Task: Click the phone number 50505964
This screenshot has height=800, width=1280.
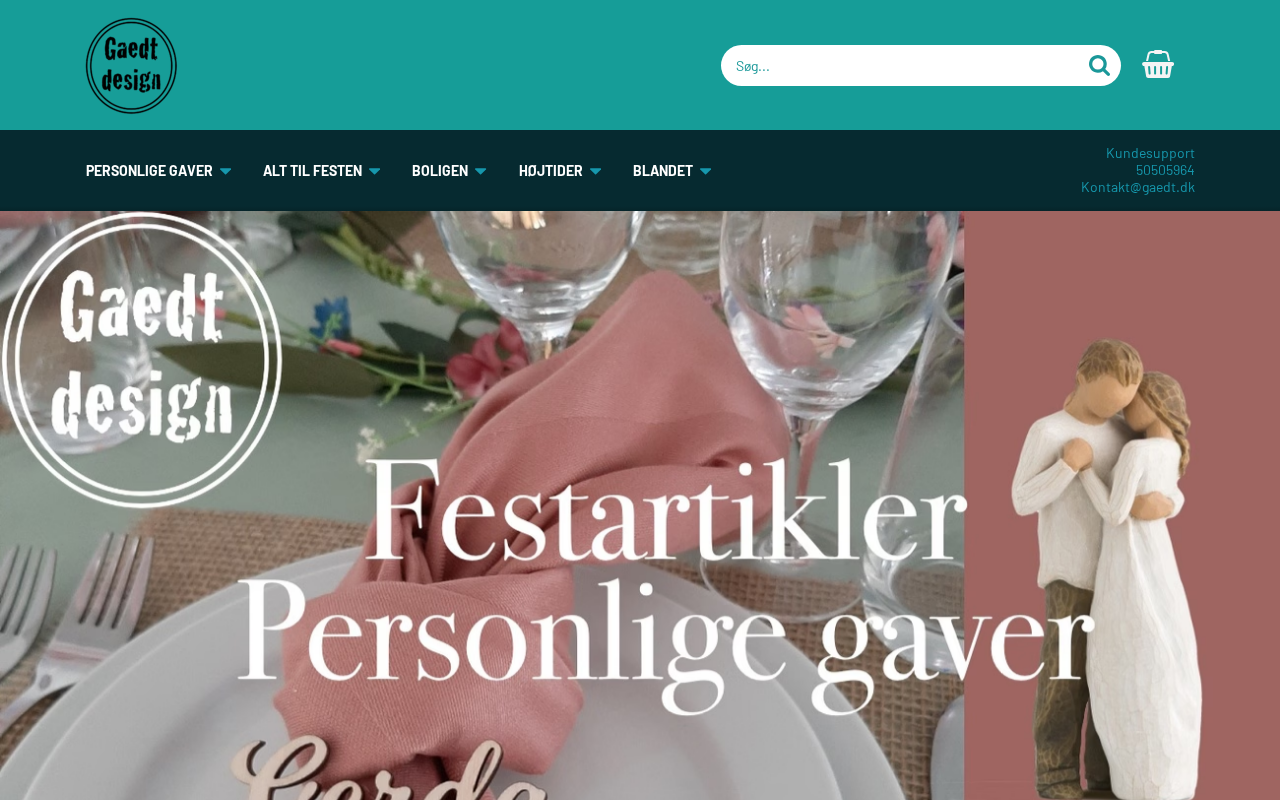Action: (x=1165, y=170)
